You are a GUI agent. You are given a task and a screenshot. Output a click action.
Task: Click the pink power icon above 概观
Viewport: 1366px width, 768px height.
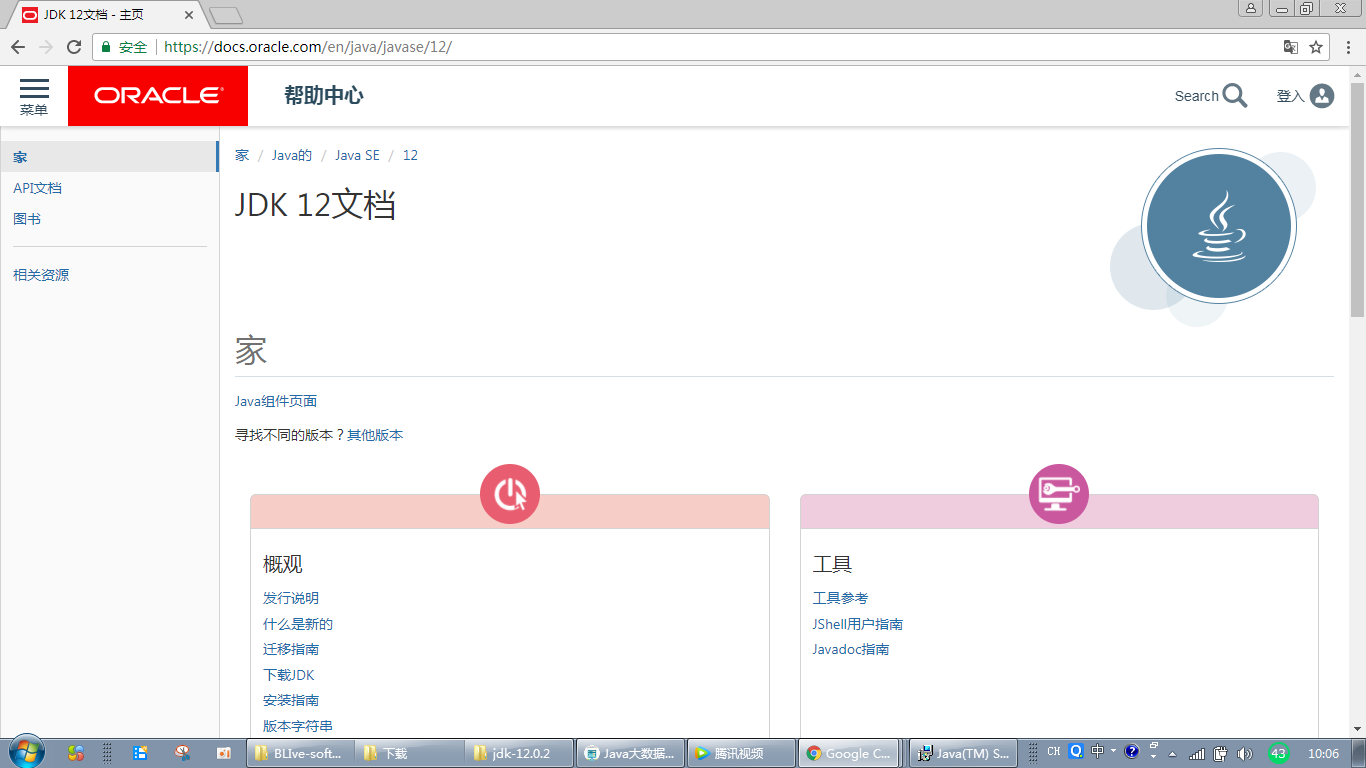tap(510, 493)
